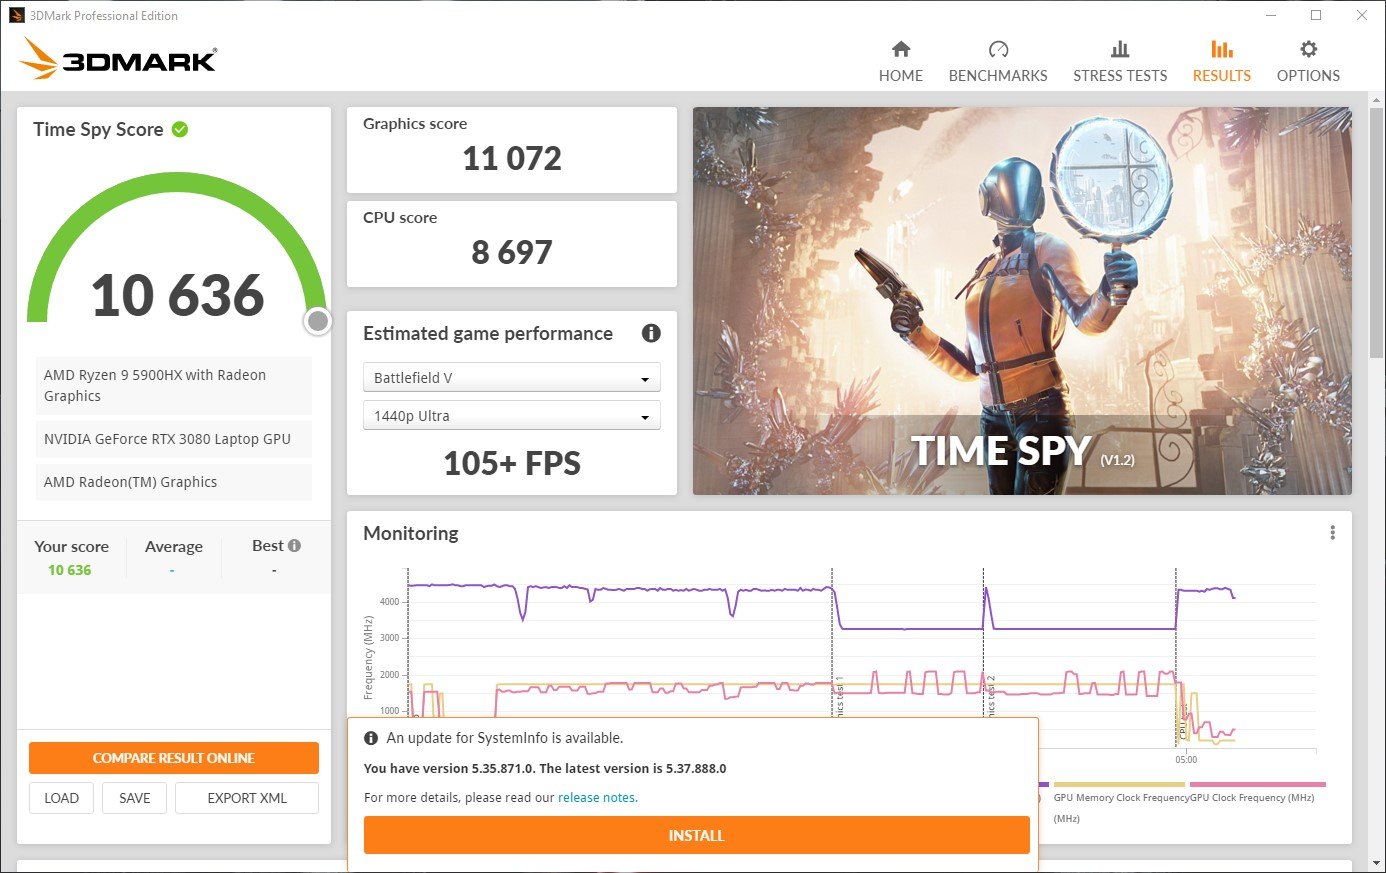Viewport: 1386px width, 873px height.
Task: Click the 3DMark app icon in title bar
Action: (x=17, y=15)
